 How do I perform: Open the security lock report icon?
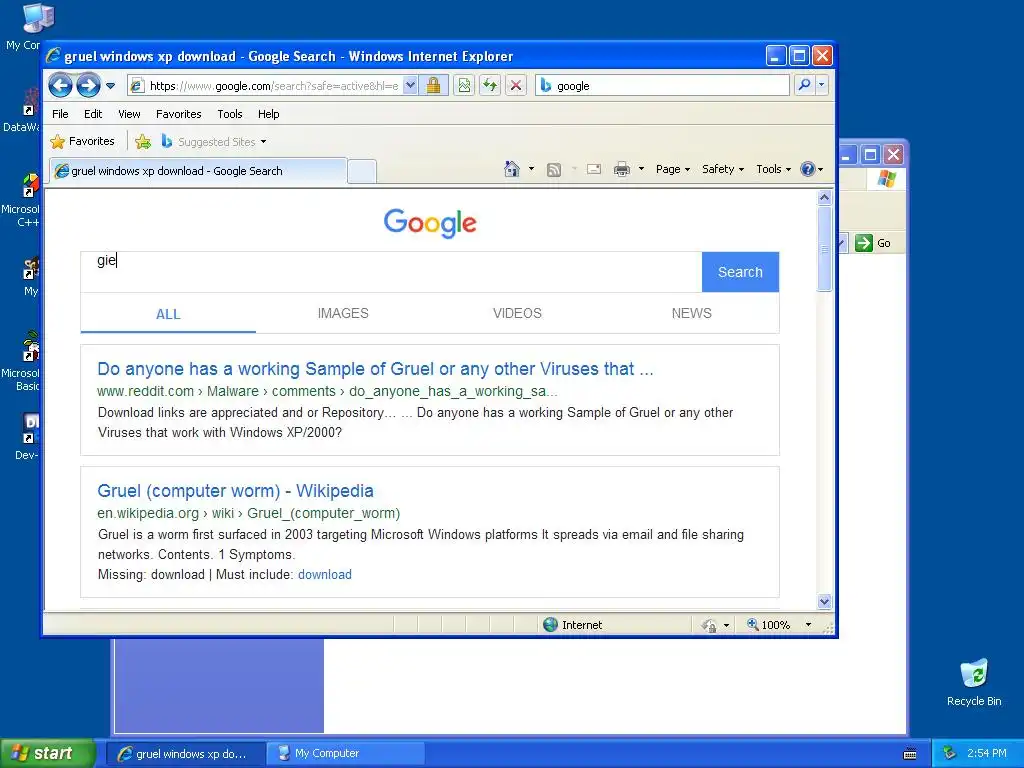coord(434,86)
